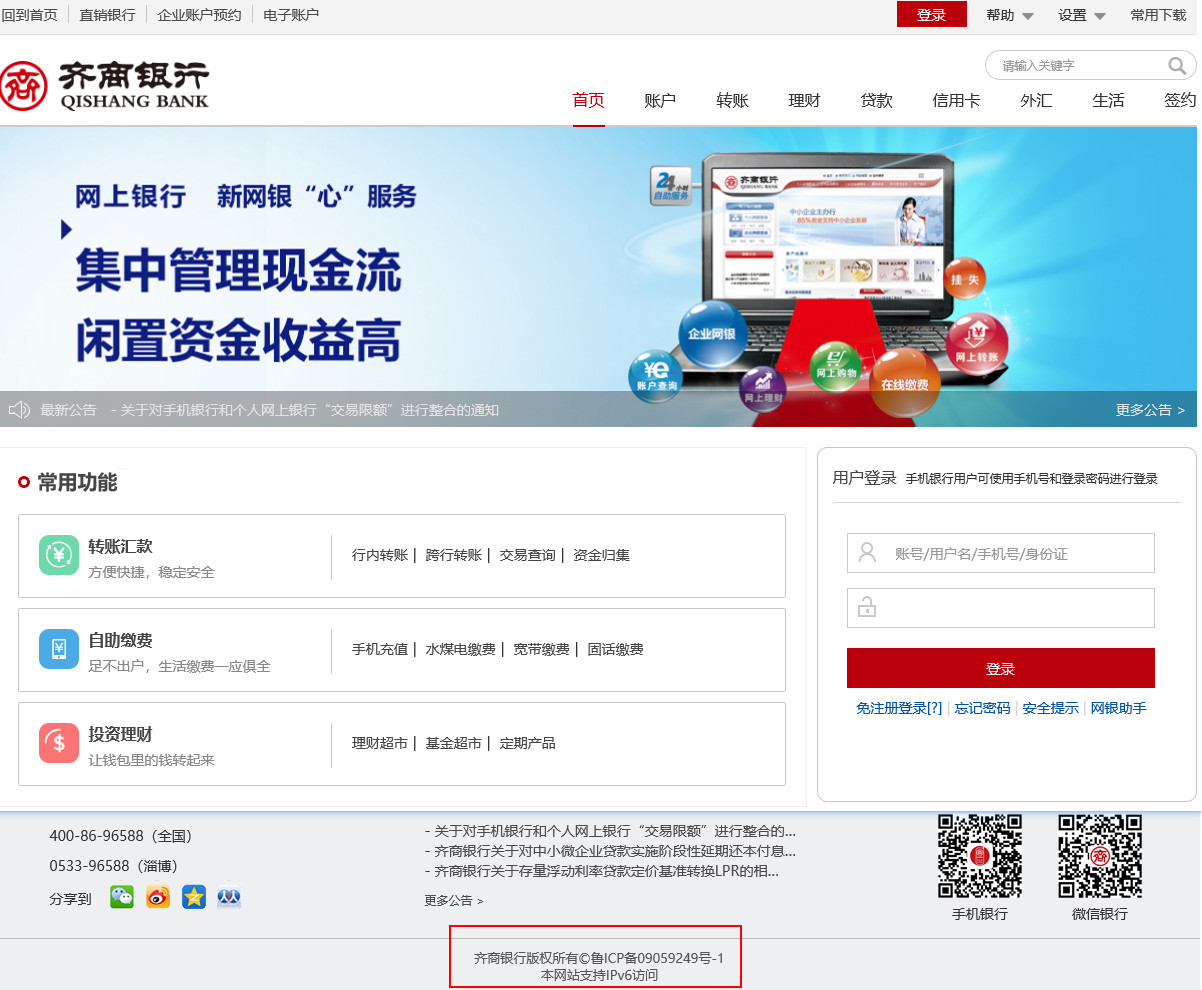Image resolution: width=1202 pixels, height=990 pixels.
Task: Click the 挂失 bubble on banner
Action: click(x=964, y=279)
